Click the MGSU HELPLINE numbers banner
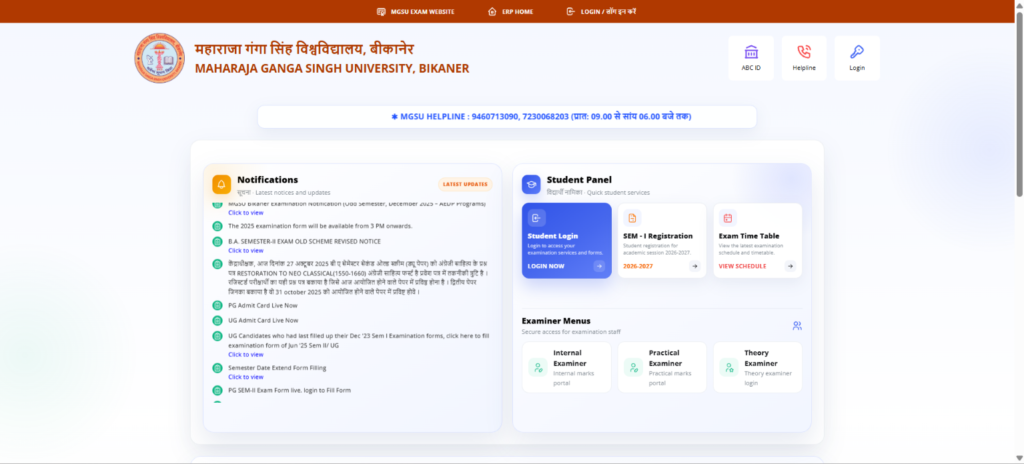Image resolution: width=1024 pixels, height=464 pixels. [x=507, y=117]
